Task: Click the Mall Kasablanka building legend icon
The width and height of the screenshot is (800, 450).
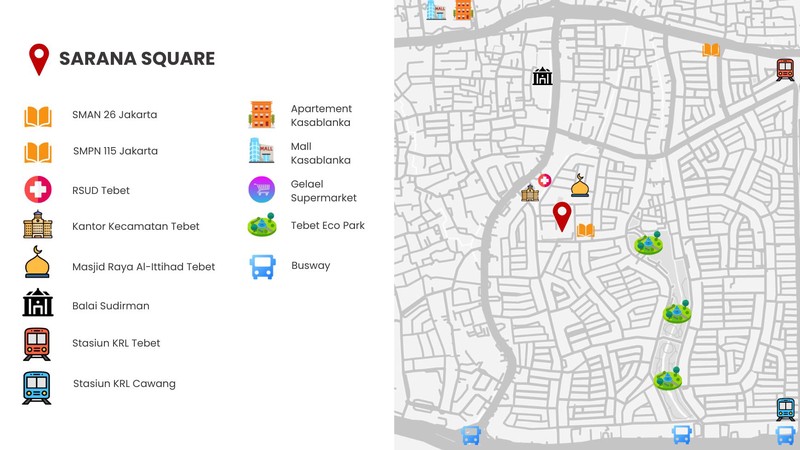Action: click(261, 151)
